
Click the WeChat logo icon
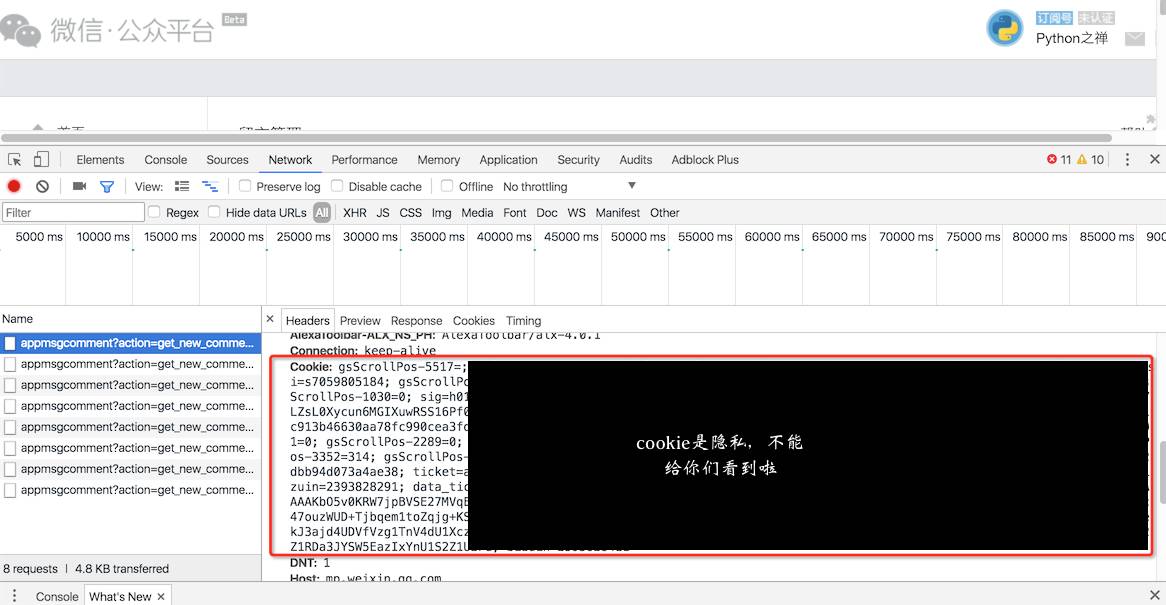tap(20, 30)
